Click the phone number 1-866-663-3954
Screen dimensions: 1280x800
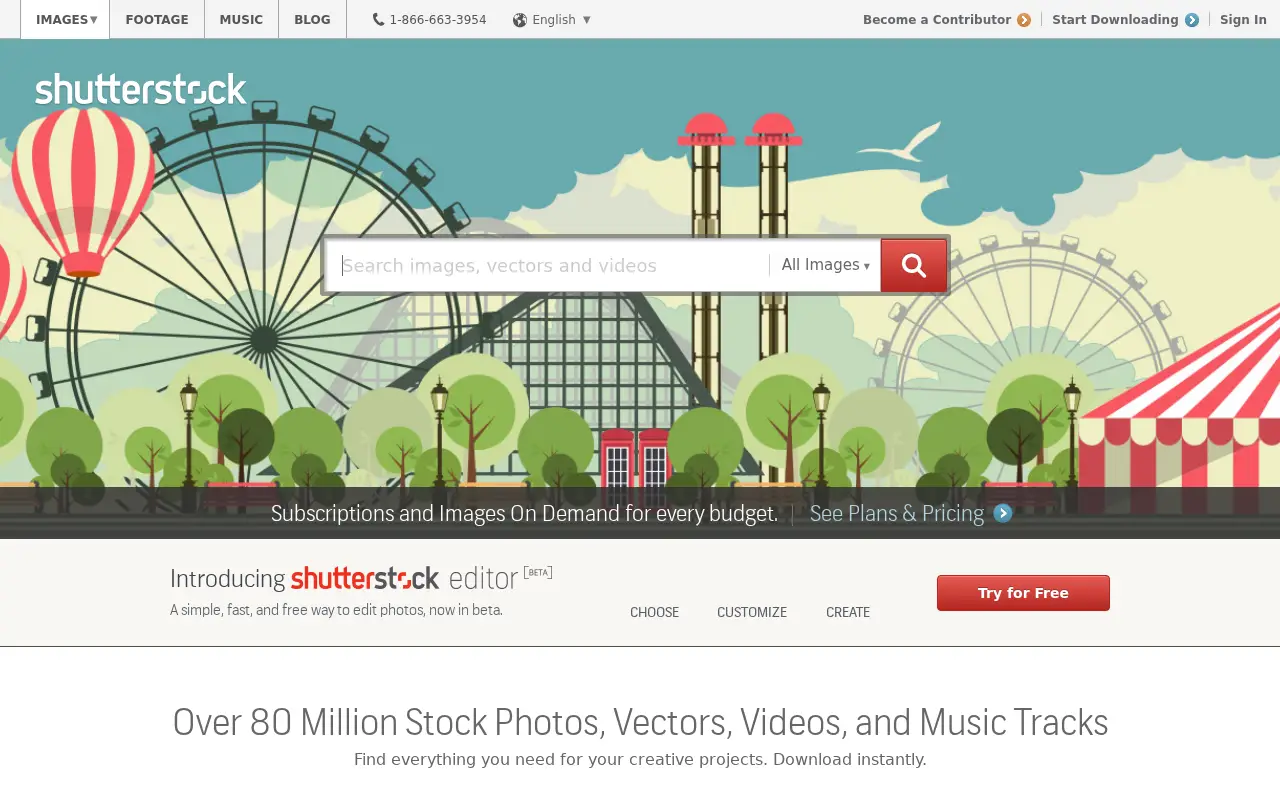point(438,19)
